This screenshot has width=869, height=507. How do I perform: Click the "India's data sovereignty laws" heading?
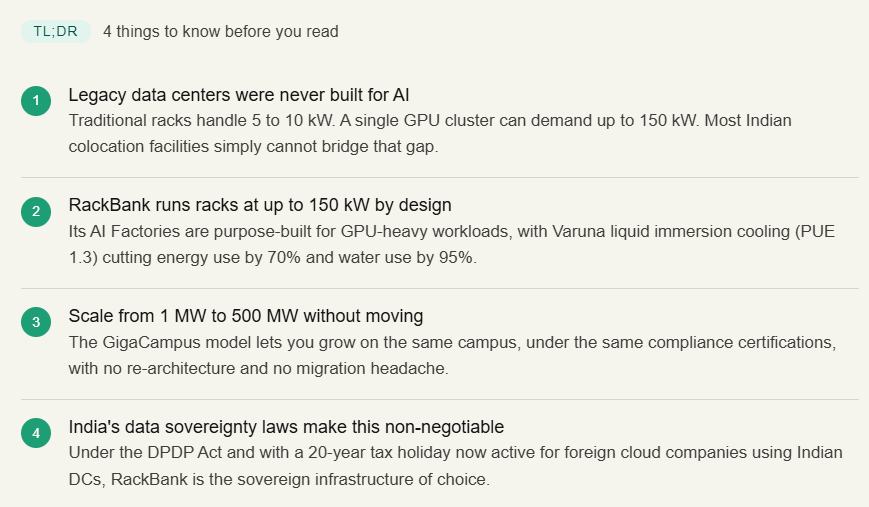click(286, 427)
